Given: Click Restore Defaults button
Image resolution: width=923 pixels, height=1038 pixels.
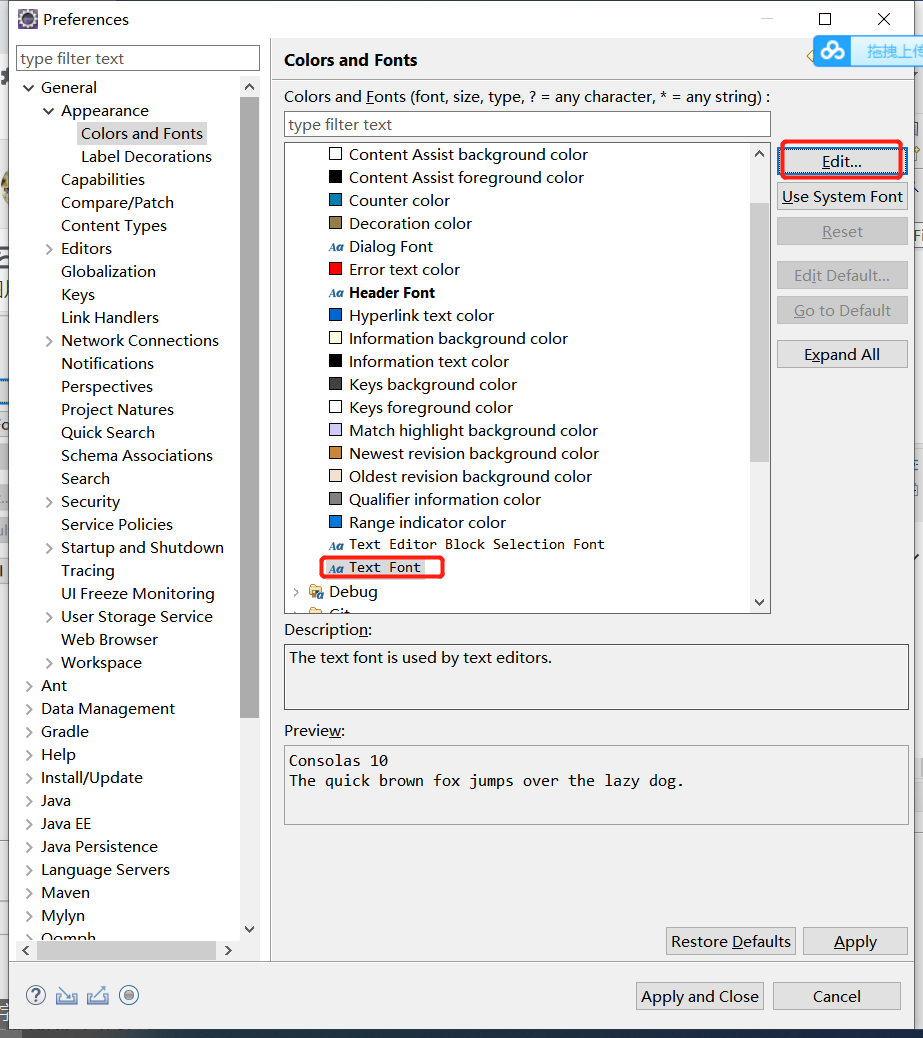Looking at the screenshot, I should [x=730, y=941].
